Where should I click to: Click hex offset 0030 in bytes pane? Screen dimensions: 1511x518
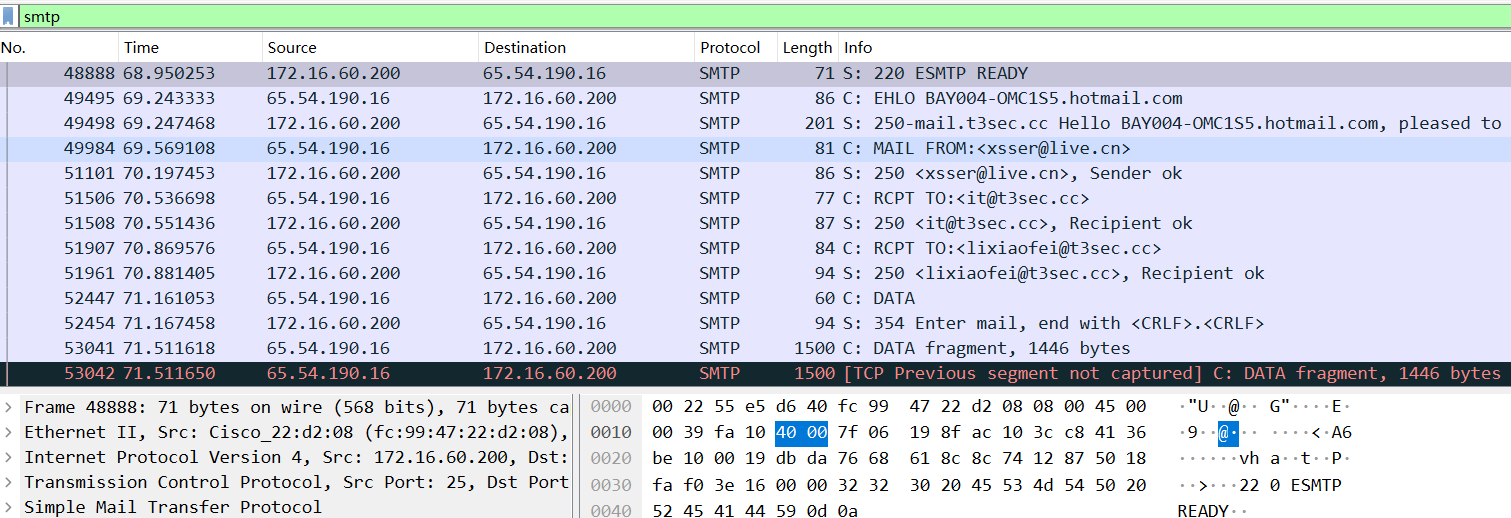click(611, 485)
